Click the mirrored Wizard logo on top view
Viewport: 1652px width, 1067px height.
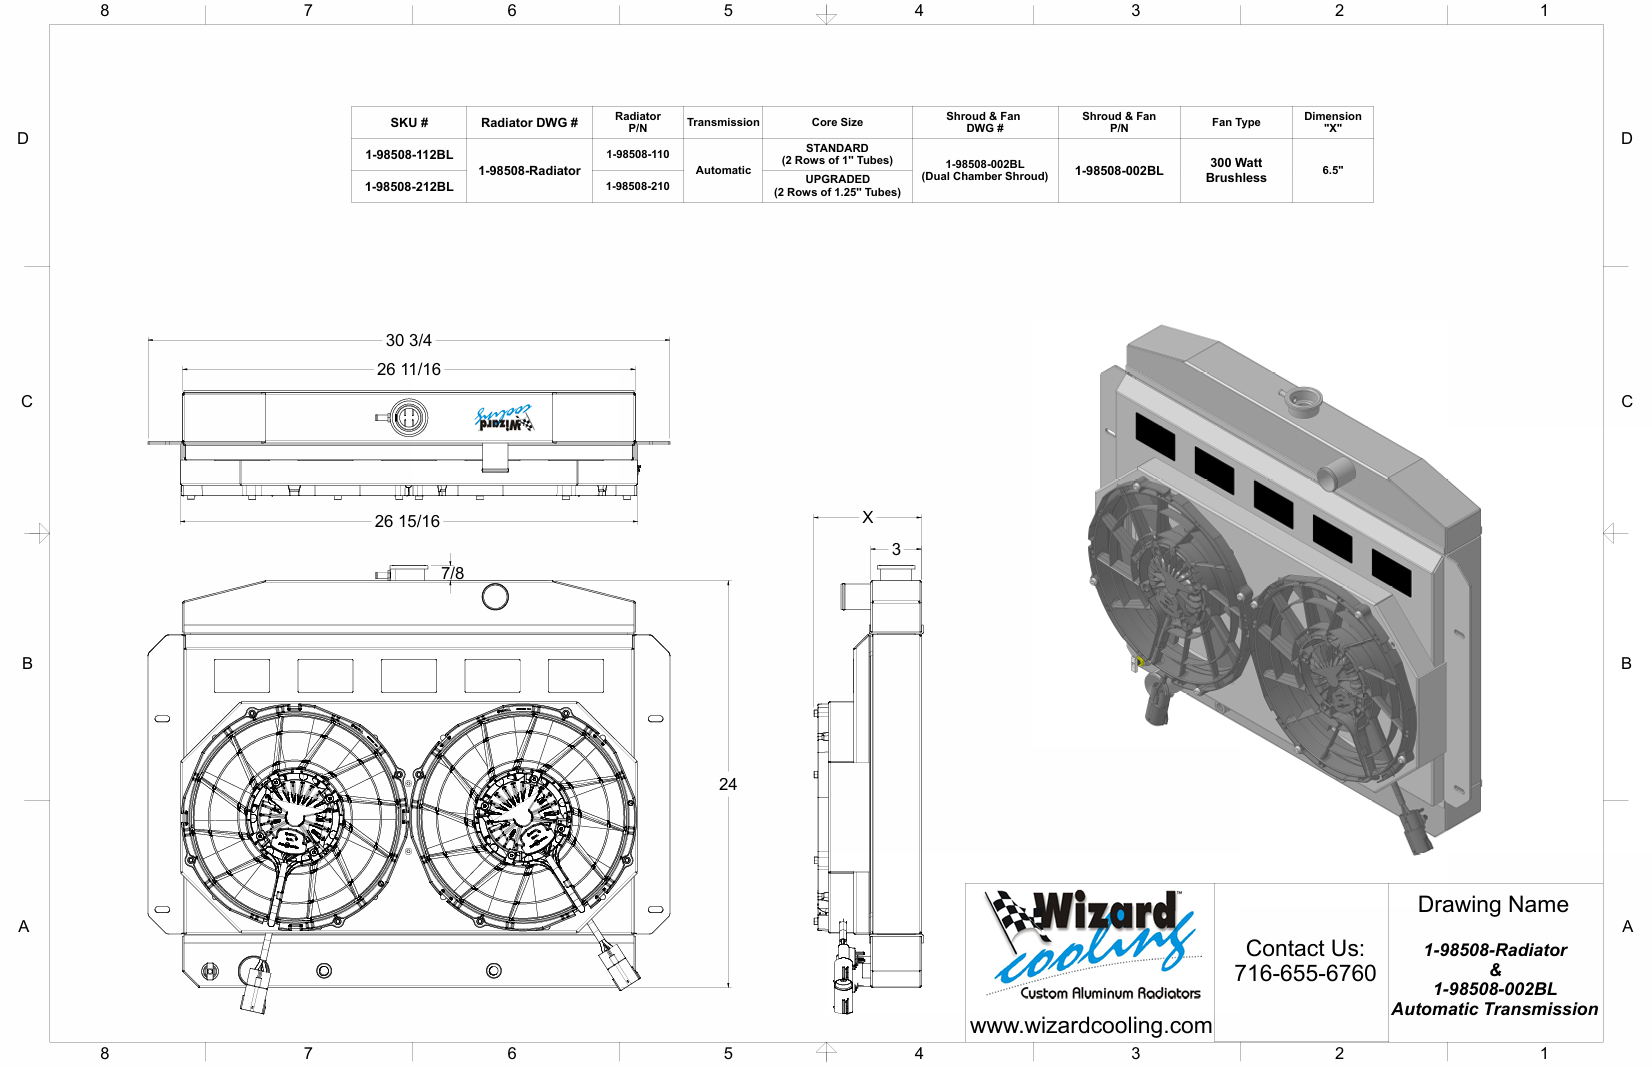pyautogui.click(x=503, y=418)
